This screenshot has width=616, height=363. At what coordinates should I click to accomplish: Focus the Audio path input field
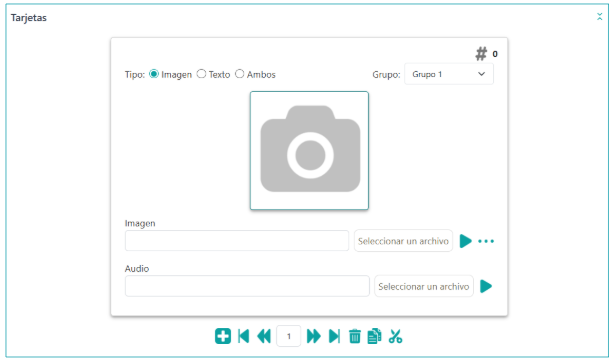tap(247, 286)
